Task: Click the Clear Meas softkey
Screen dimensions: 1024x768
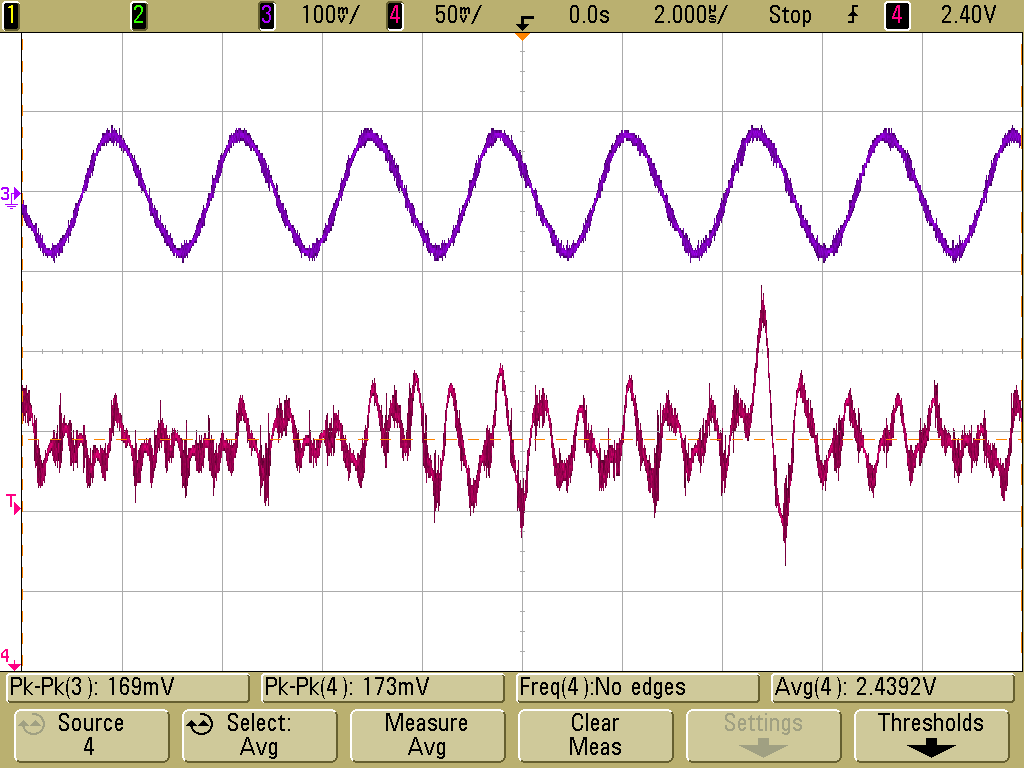Action: [595, 735]
